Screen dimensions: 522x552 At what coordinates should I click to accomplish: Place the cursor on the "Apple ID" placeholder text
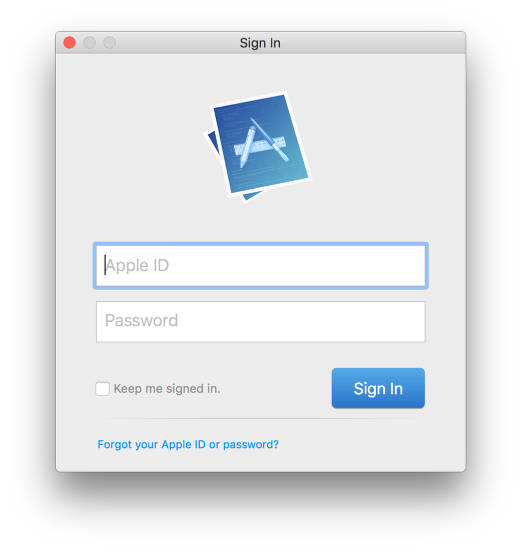[x=137, y=265]
